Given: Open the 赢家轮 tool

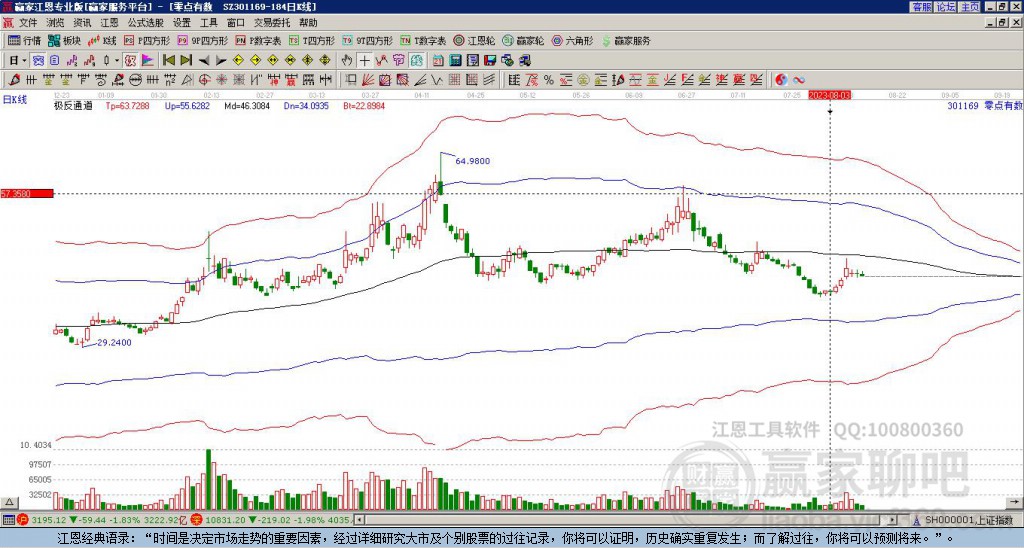Looking at the screenshot, I should [523, 40].
